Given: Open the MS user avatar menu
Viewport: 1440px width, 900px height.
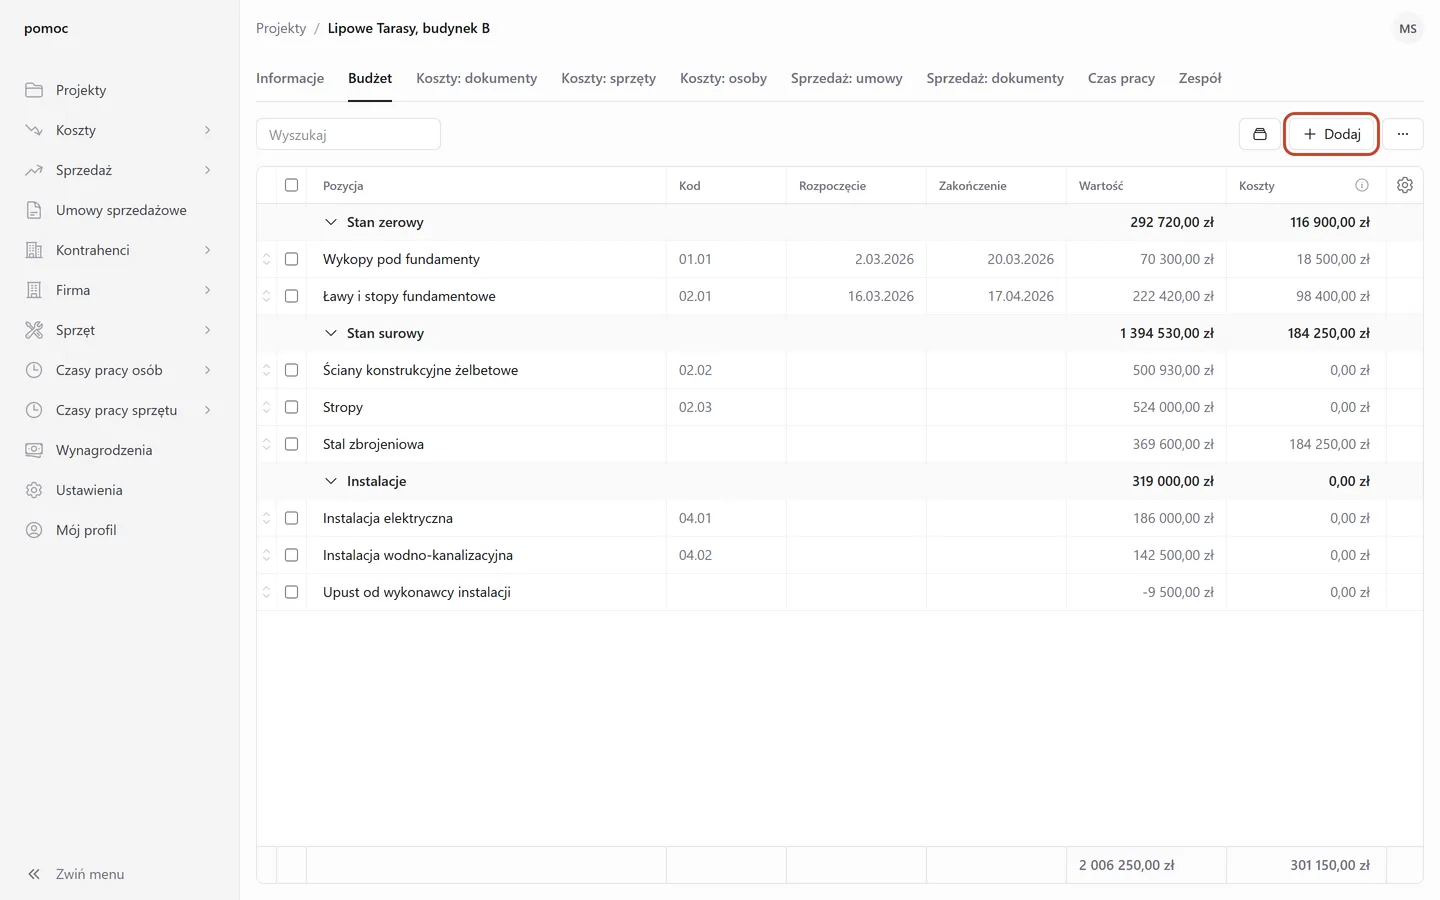Looking at the screenshot, I should click(1408, 28).
